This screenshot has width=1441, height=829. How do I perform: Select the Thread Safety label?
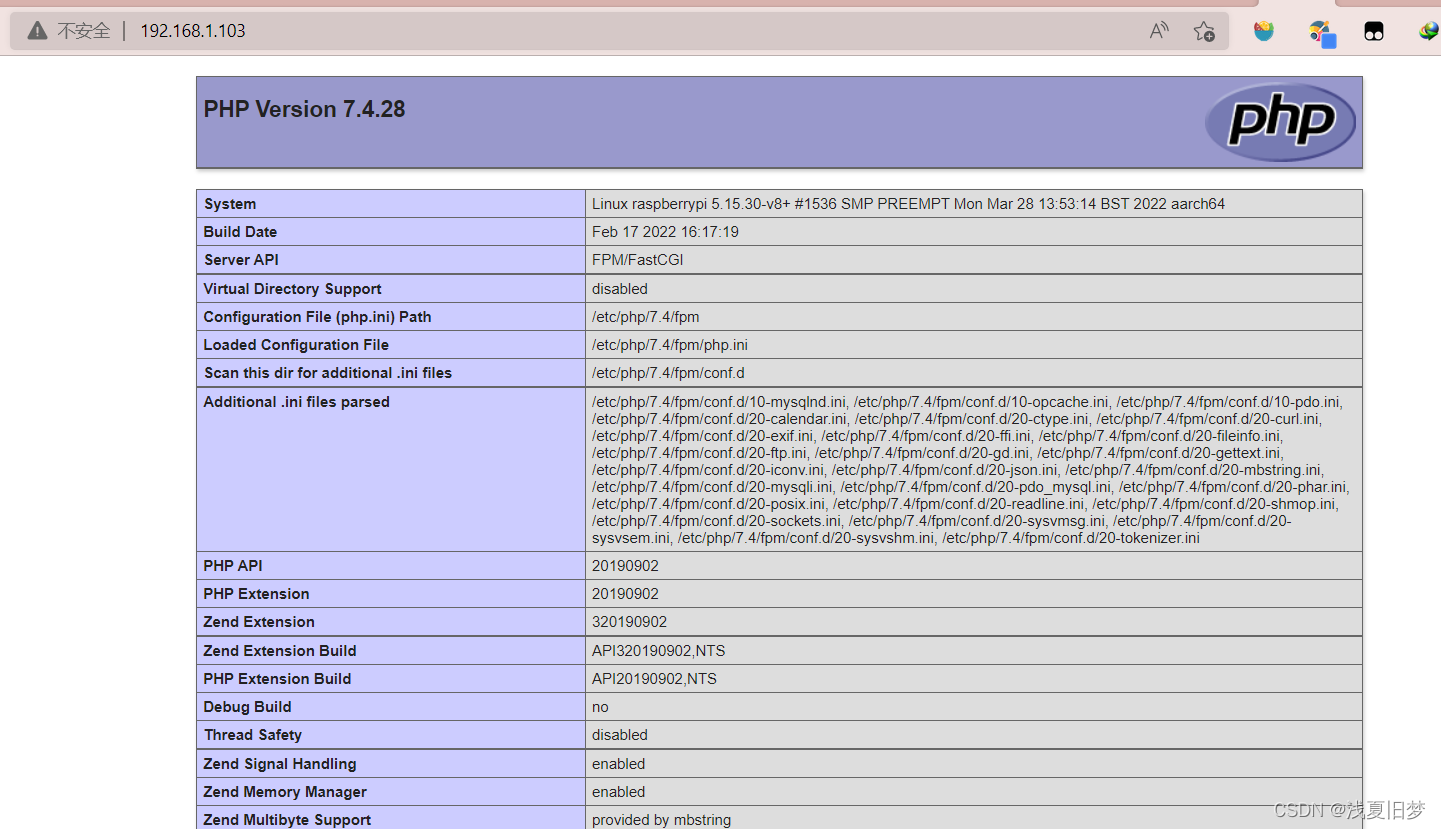click(253, 735)
